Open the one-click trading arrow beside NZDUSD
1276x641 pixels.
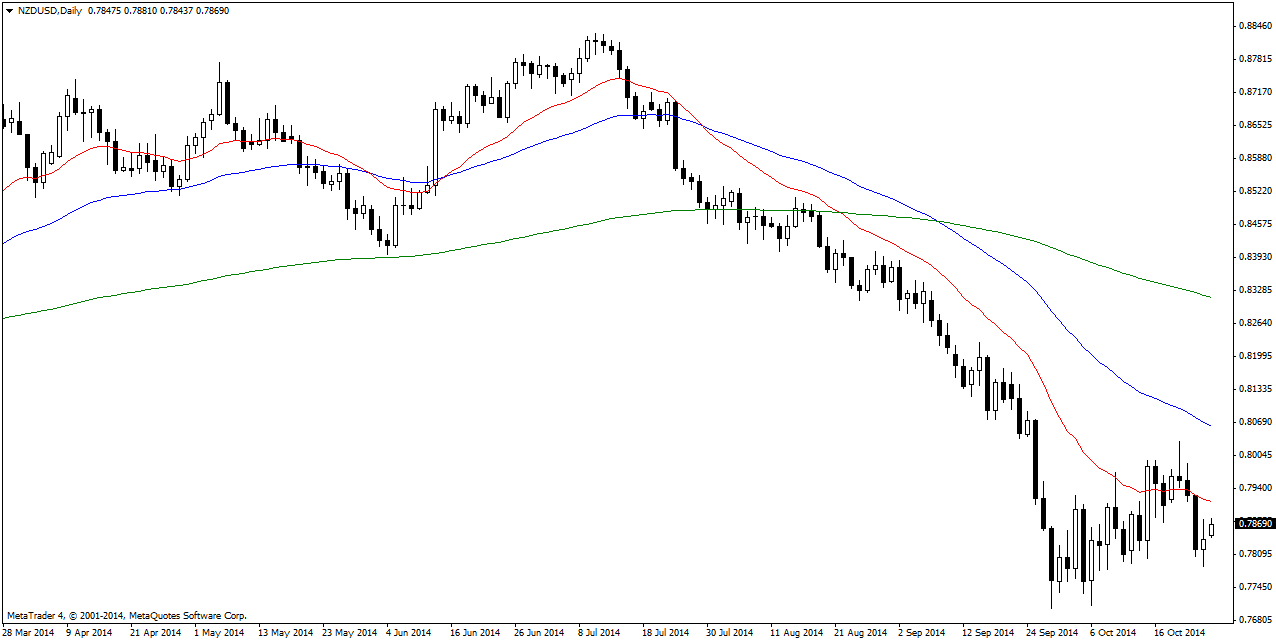point(9,11)
